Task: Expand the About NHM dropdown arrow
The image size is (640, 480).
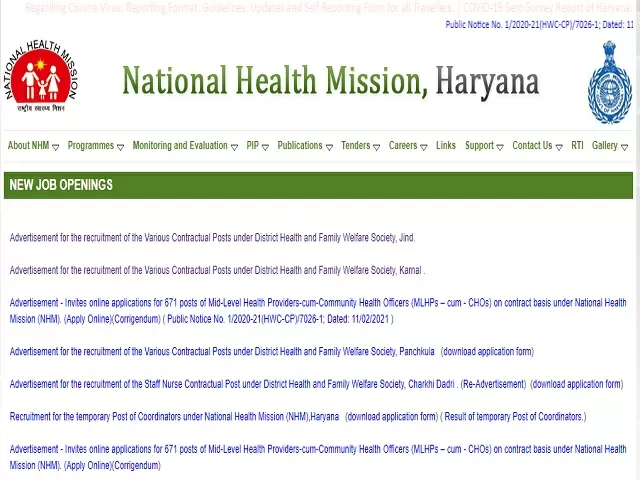Action: click(x=56, y=147)
